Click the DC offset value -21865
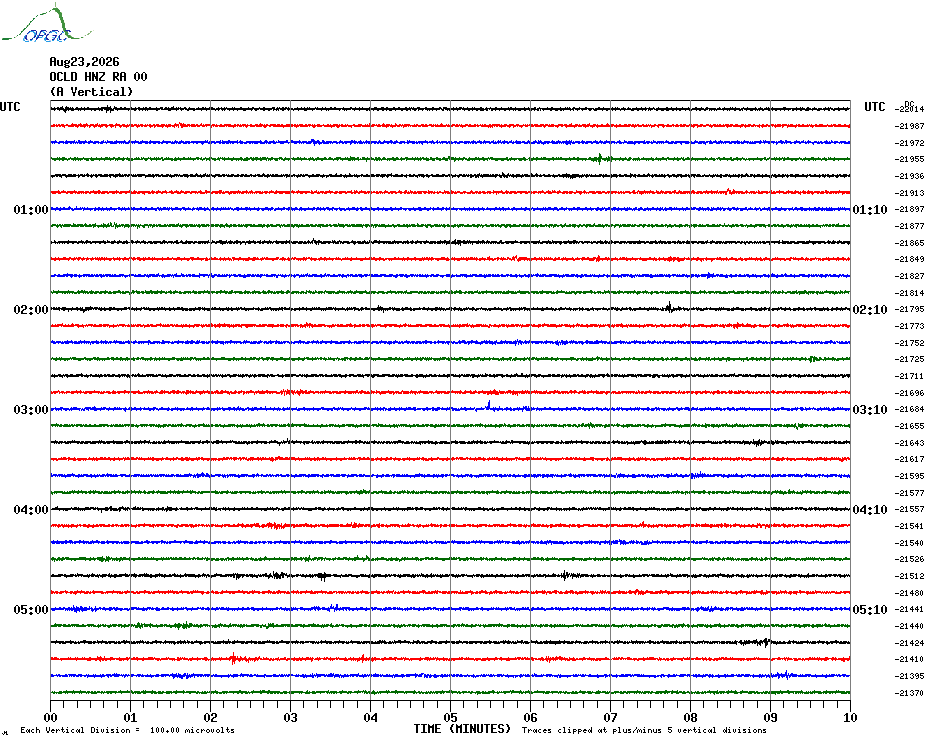The height and width of the screenshot is (744, 930). (909, 243)
